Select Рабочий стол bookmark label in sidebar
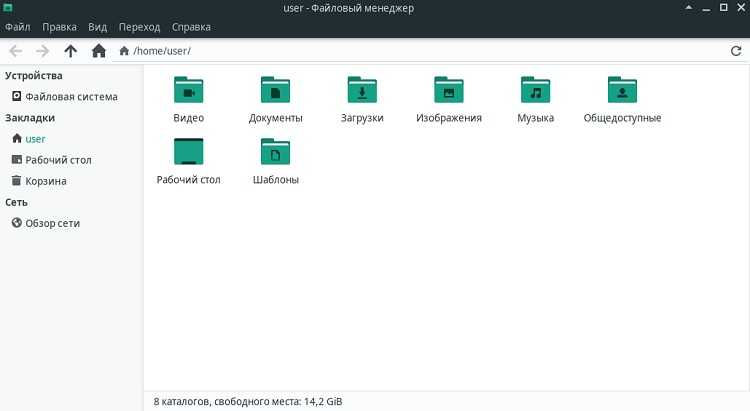Viewport: 750px width, 411px height. point(58,160)
